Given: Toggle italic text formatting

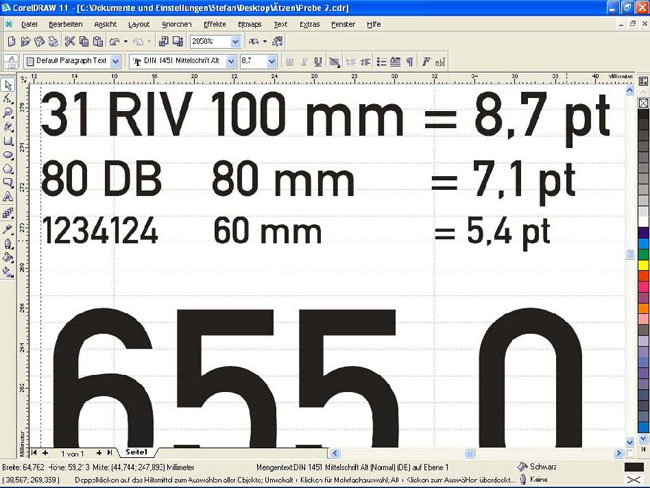Looking at the screenshot, I should tap(306, 62).
